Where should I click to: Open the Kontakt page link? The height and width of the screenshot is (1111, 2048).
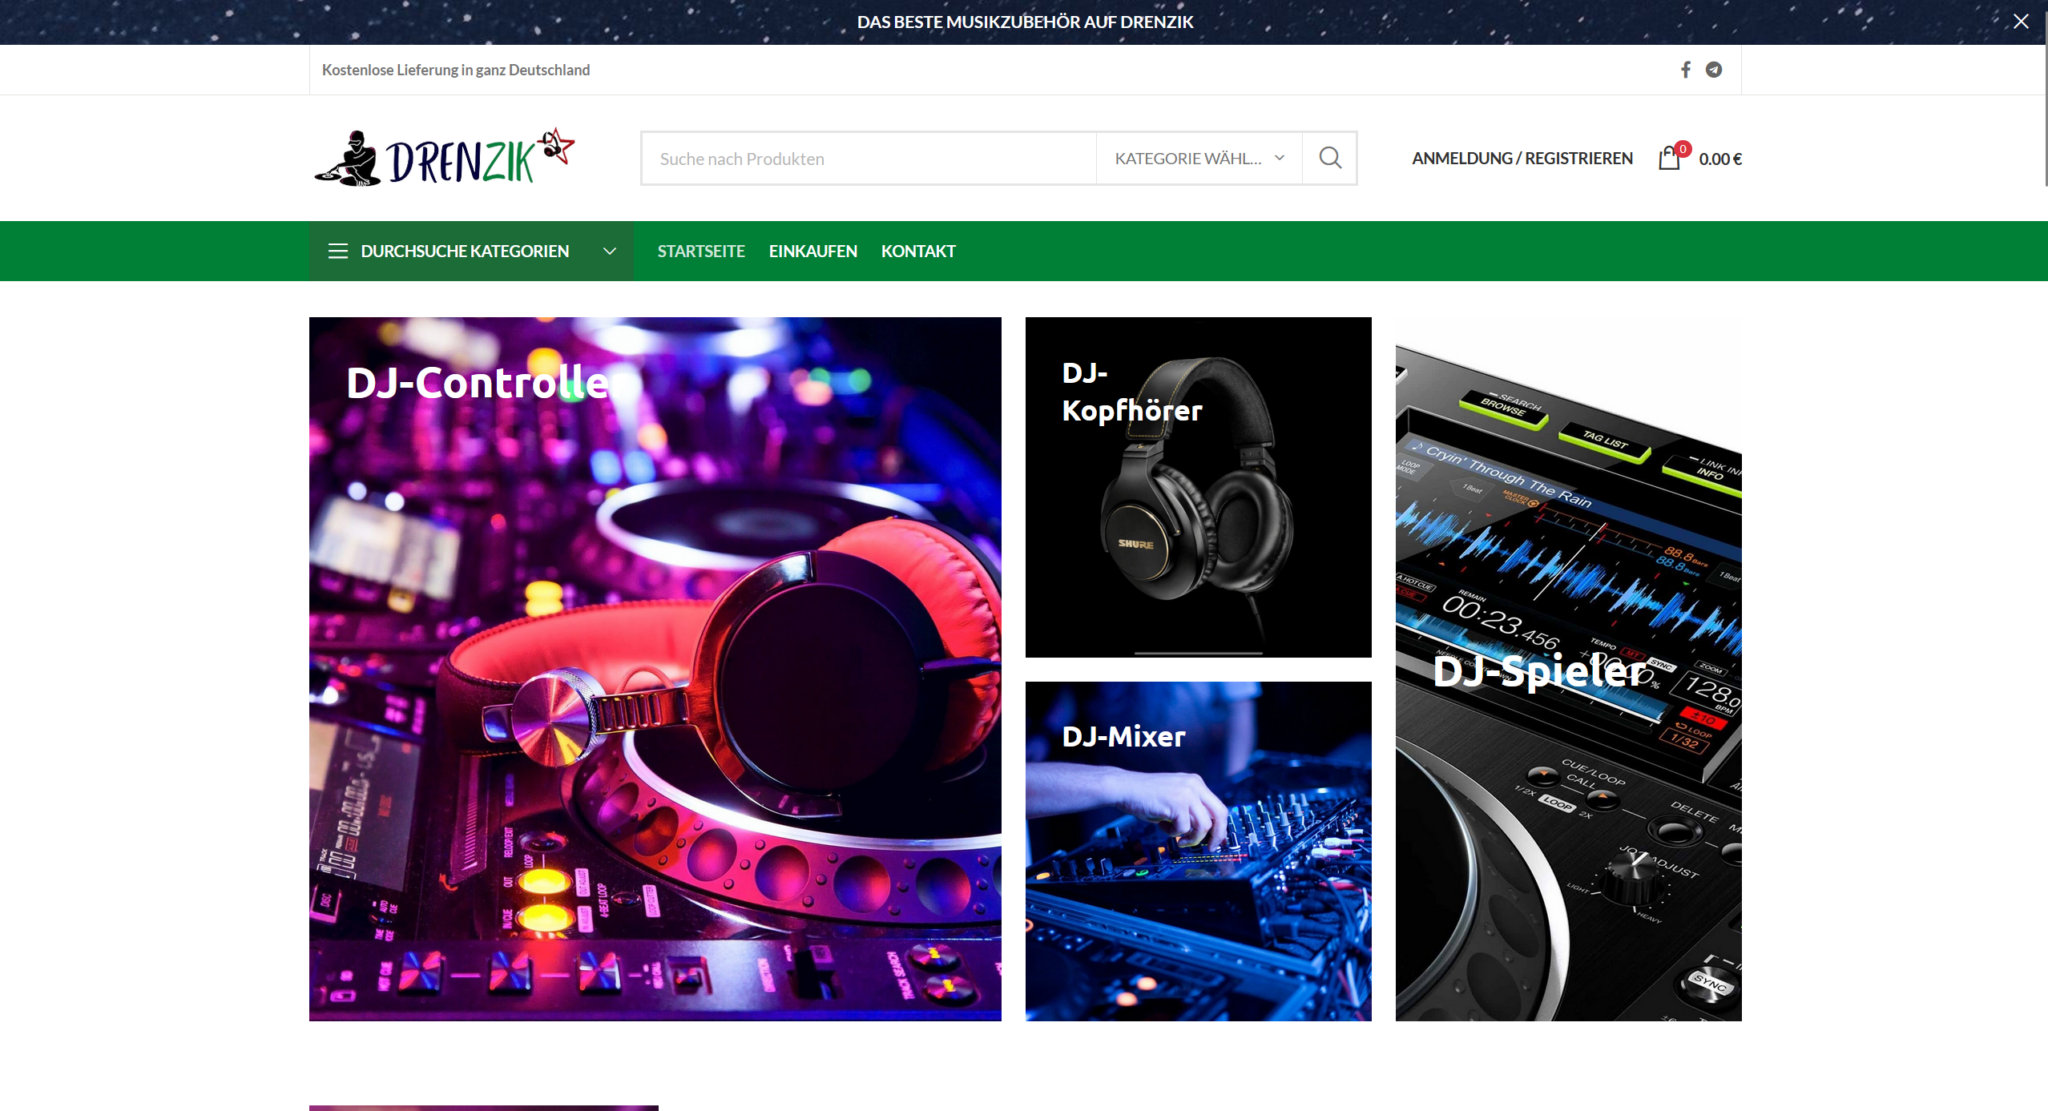point(918,251)
